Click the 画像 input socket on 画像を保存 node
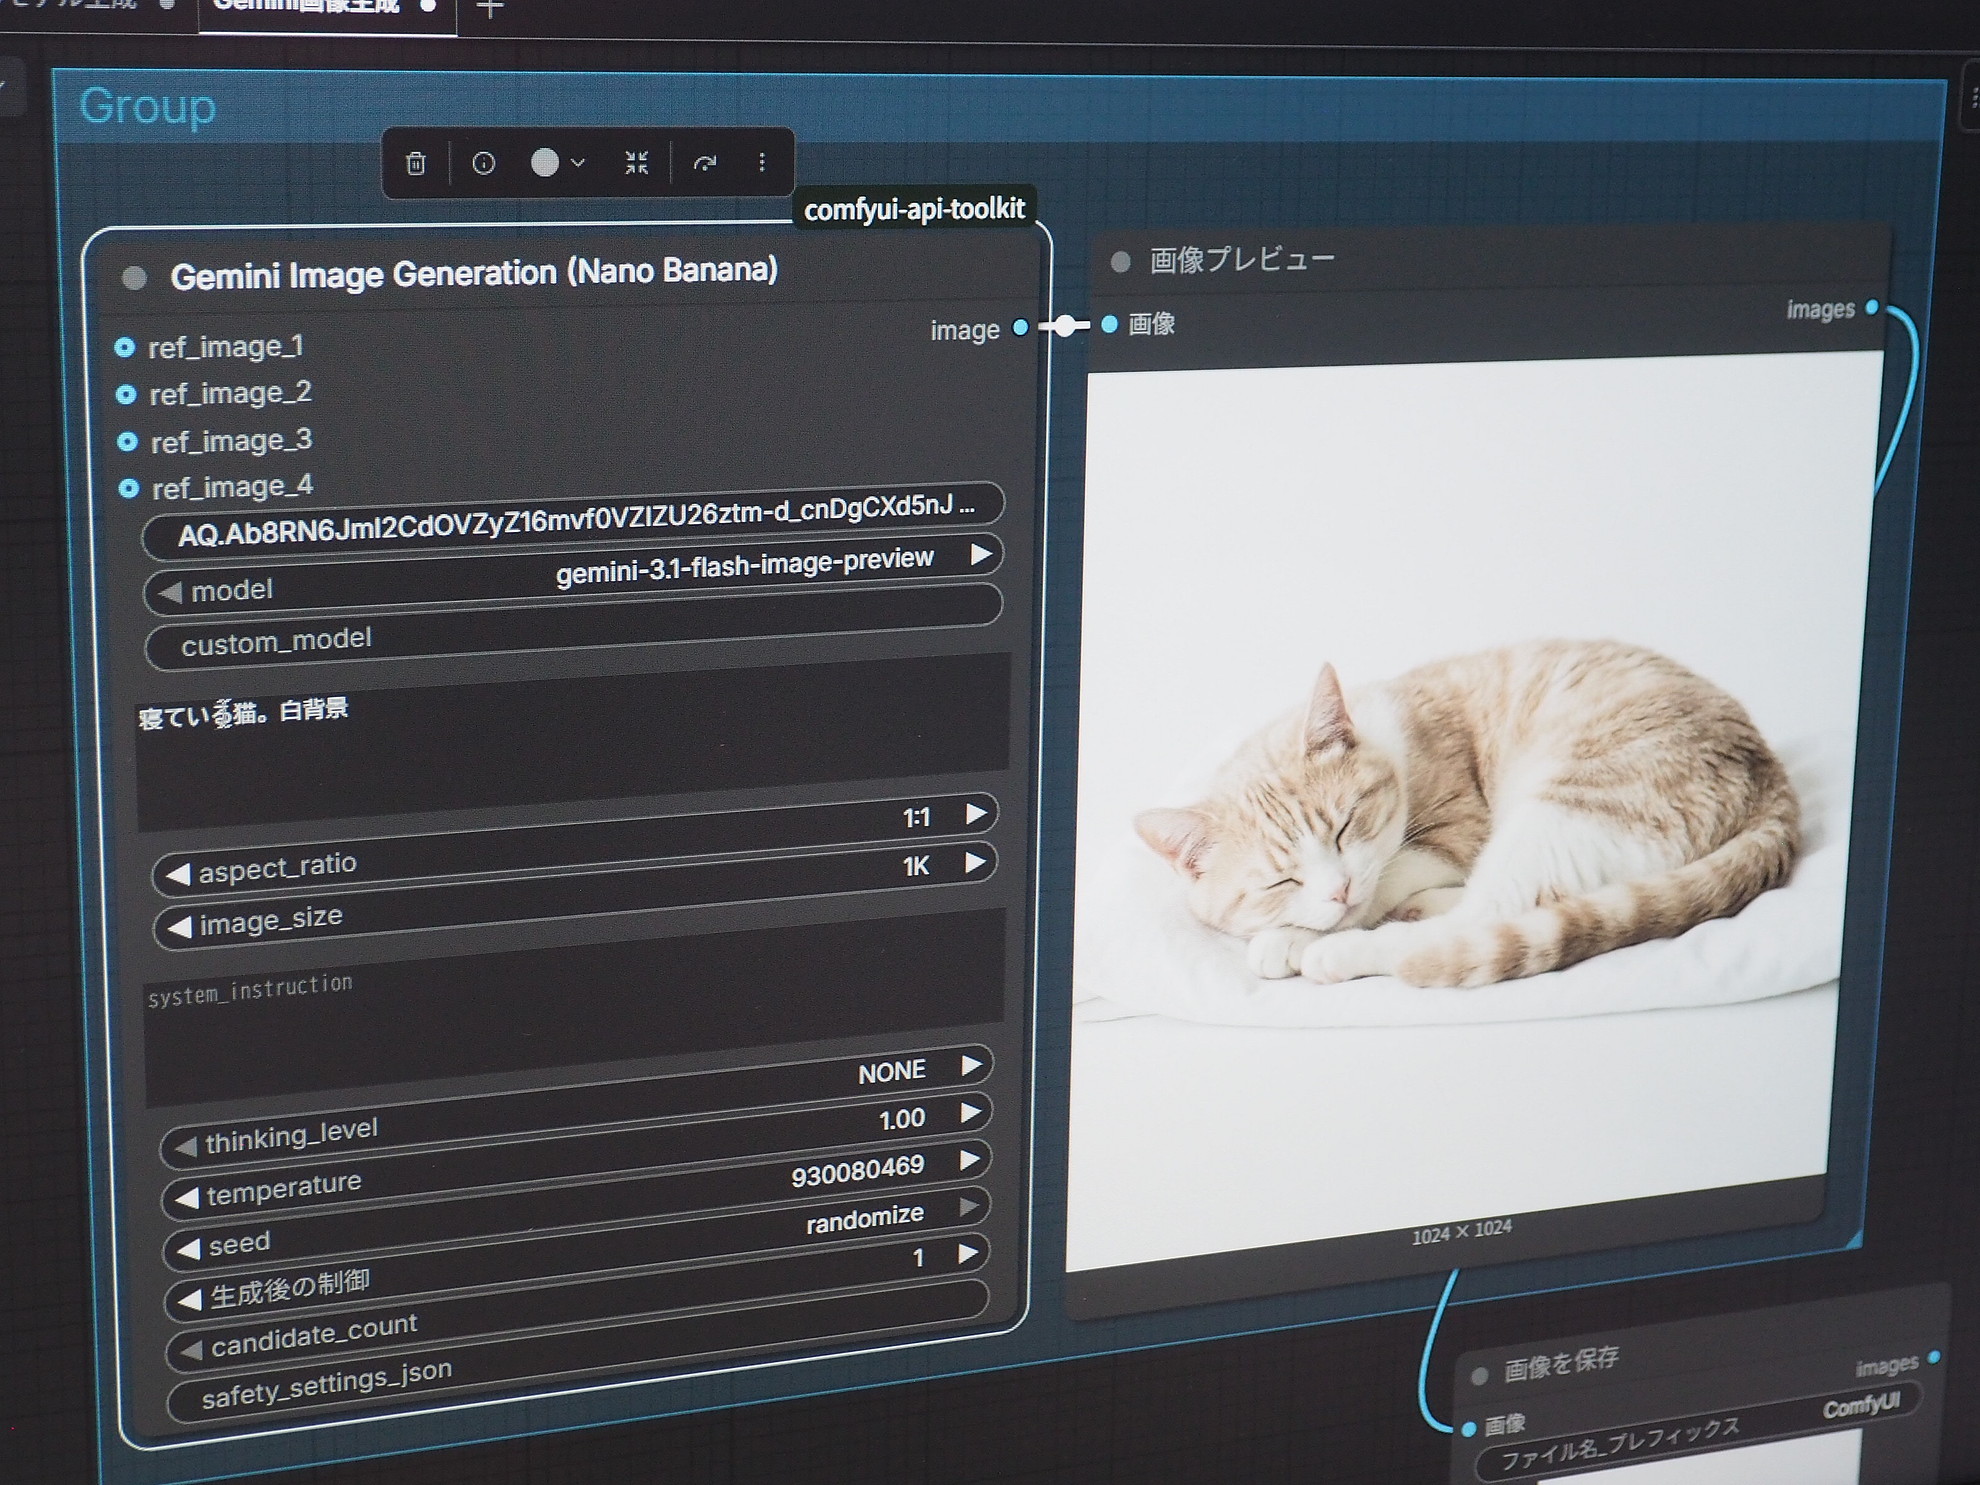The width and height of the screenshot is (1980, 1485). tap(1468, 1429)
